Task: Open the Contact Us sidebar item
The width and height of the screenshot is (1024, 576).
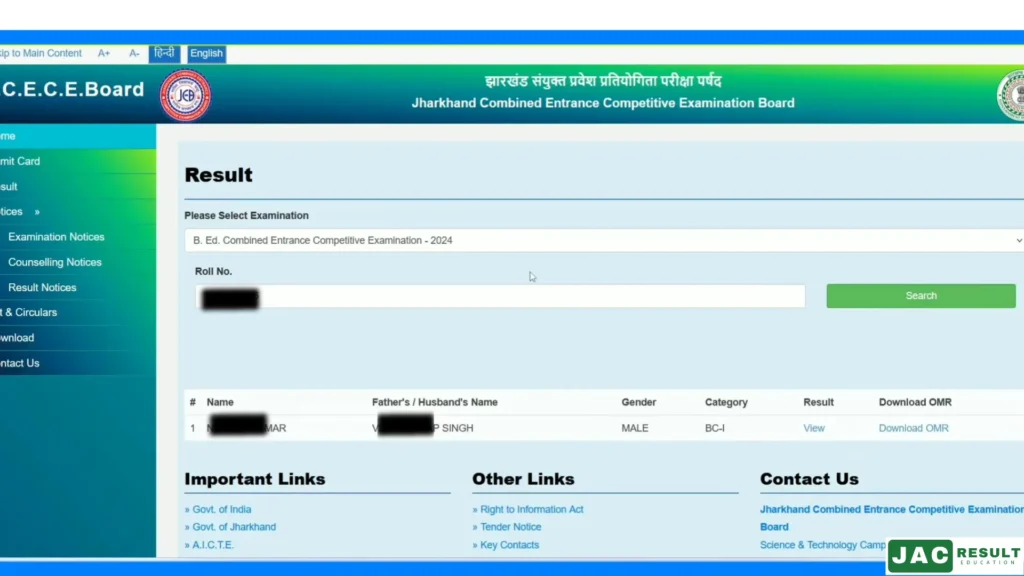Action: point(78,363)
